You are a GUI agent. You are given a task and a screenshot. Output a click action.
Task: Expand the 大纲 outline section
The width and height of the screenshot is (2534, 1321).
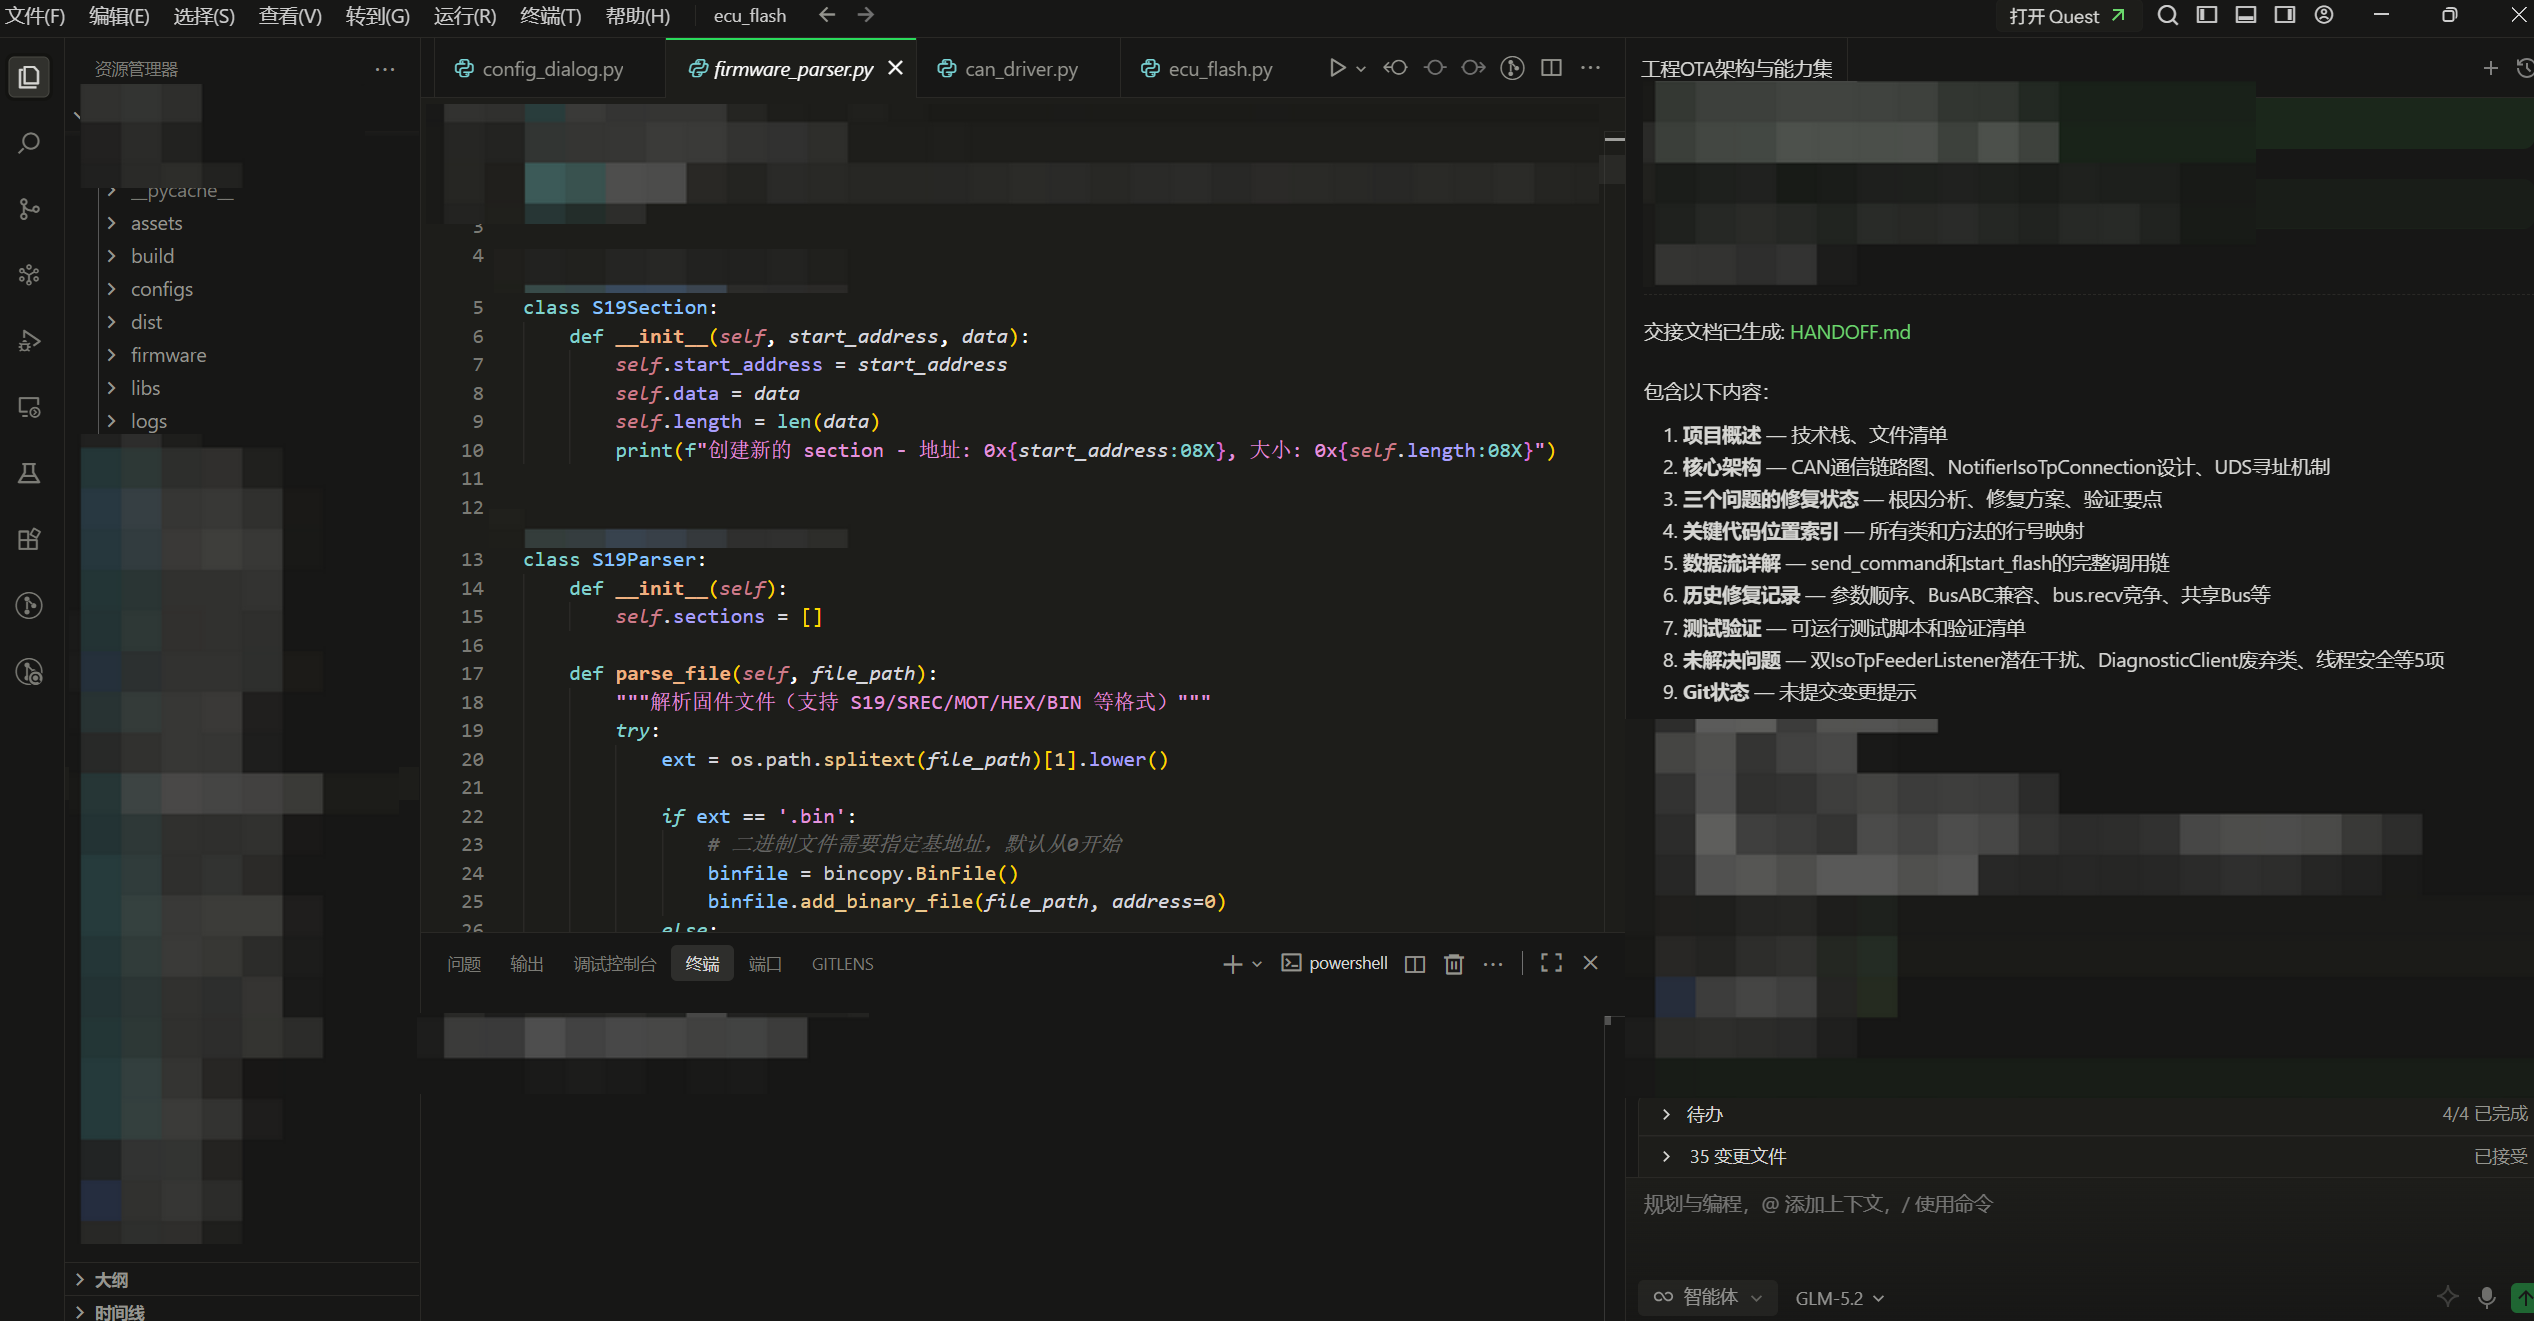pos(243,1280)
